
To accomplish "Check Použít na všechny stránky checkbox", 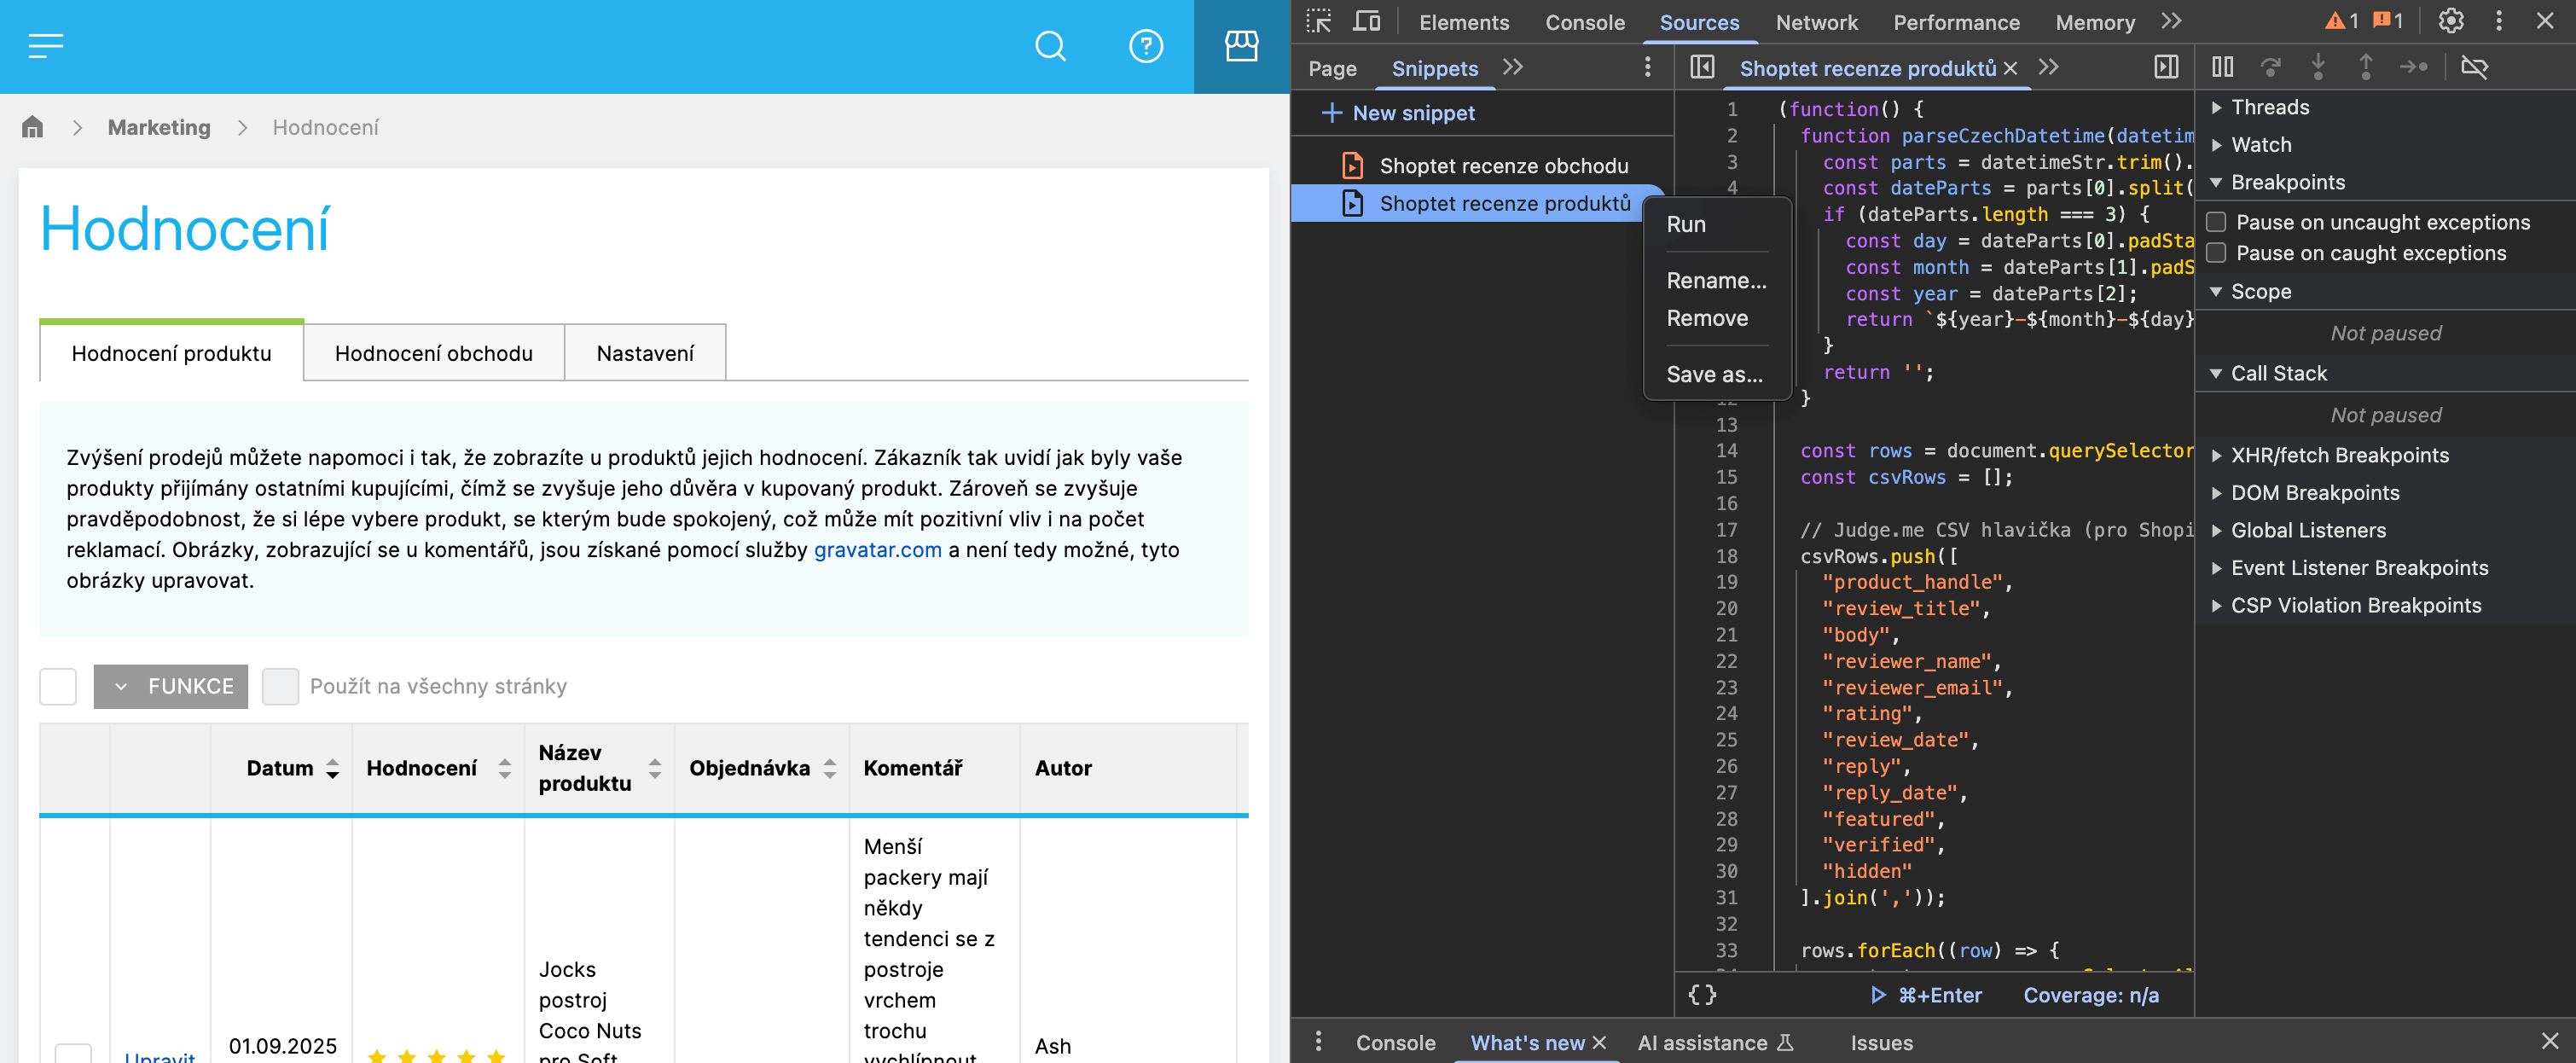I will tap(280, 686).
